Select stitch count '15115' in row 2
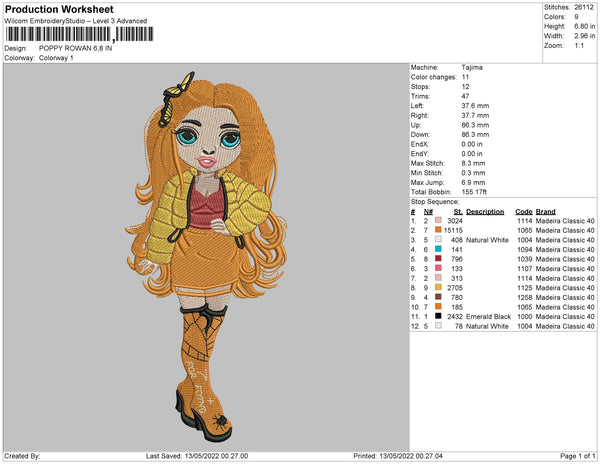Screen dimensions: 600x464 453,230
